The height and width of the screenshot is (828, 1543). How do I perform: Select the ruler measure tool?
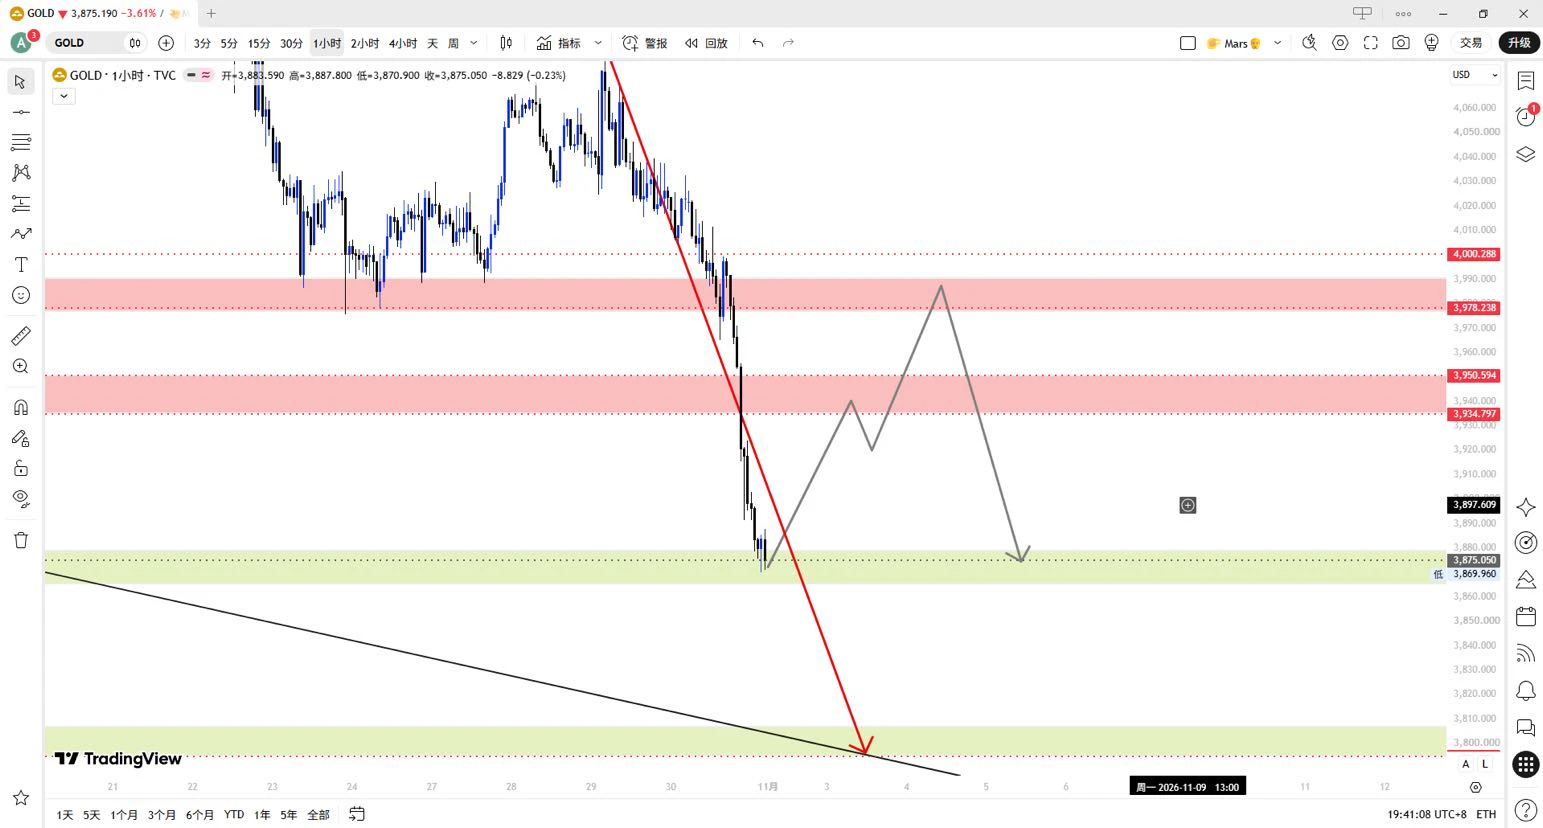coord(20,336)
